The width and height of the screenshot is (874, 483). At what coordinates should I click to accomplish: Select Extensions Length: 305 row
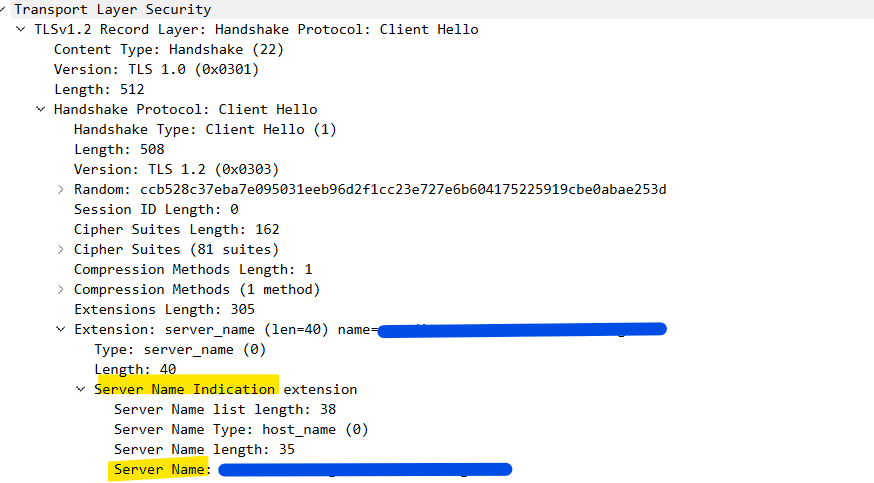click(164, 309)
